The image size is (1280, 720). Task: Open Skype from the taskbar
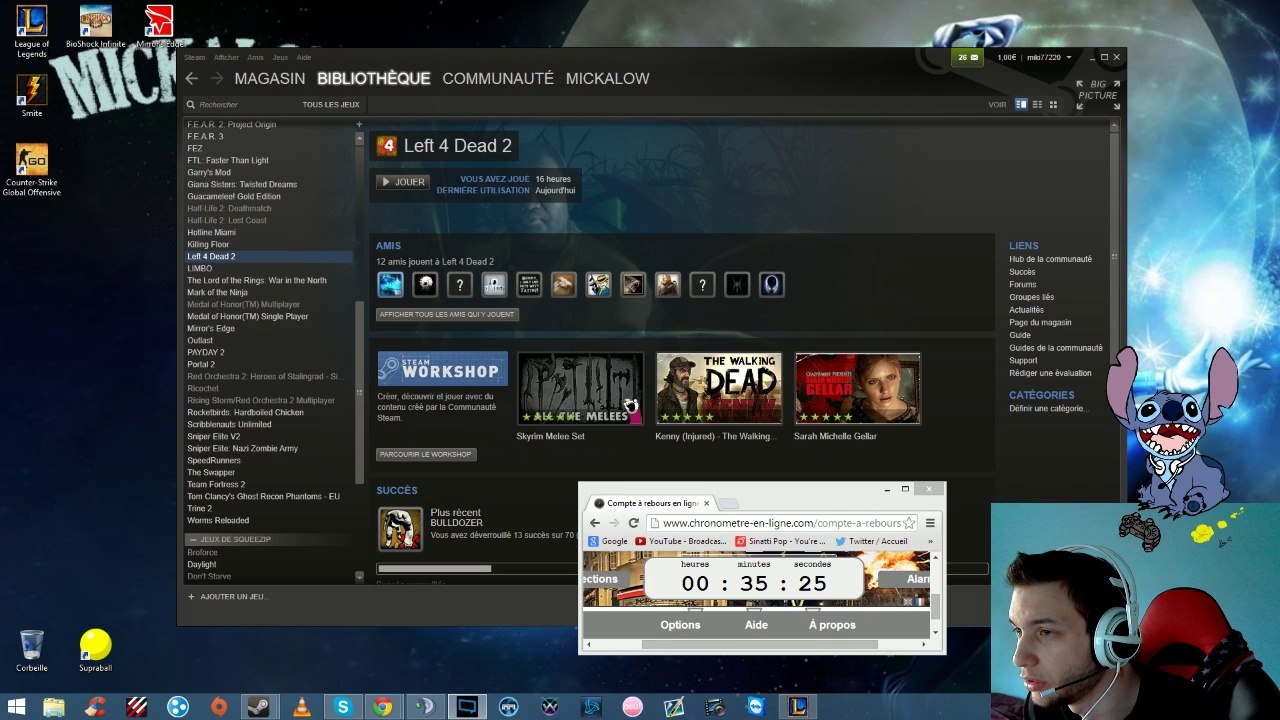(343, 707)
